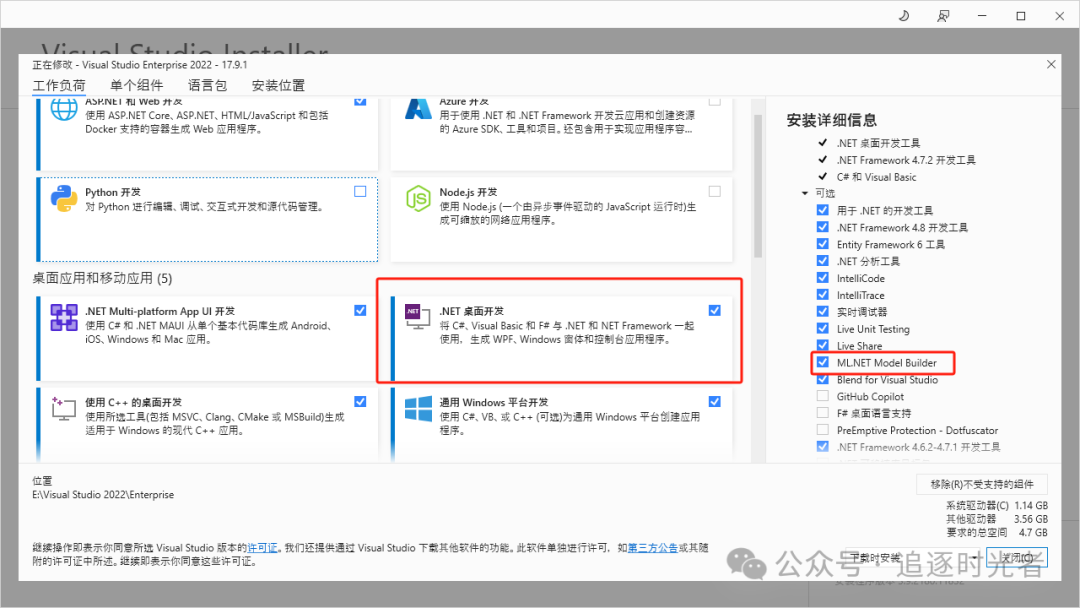Select the Python 开发 workload icon
This screenshot has height=608, width=1080.
(64, 198)
